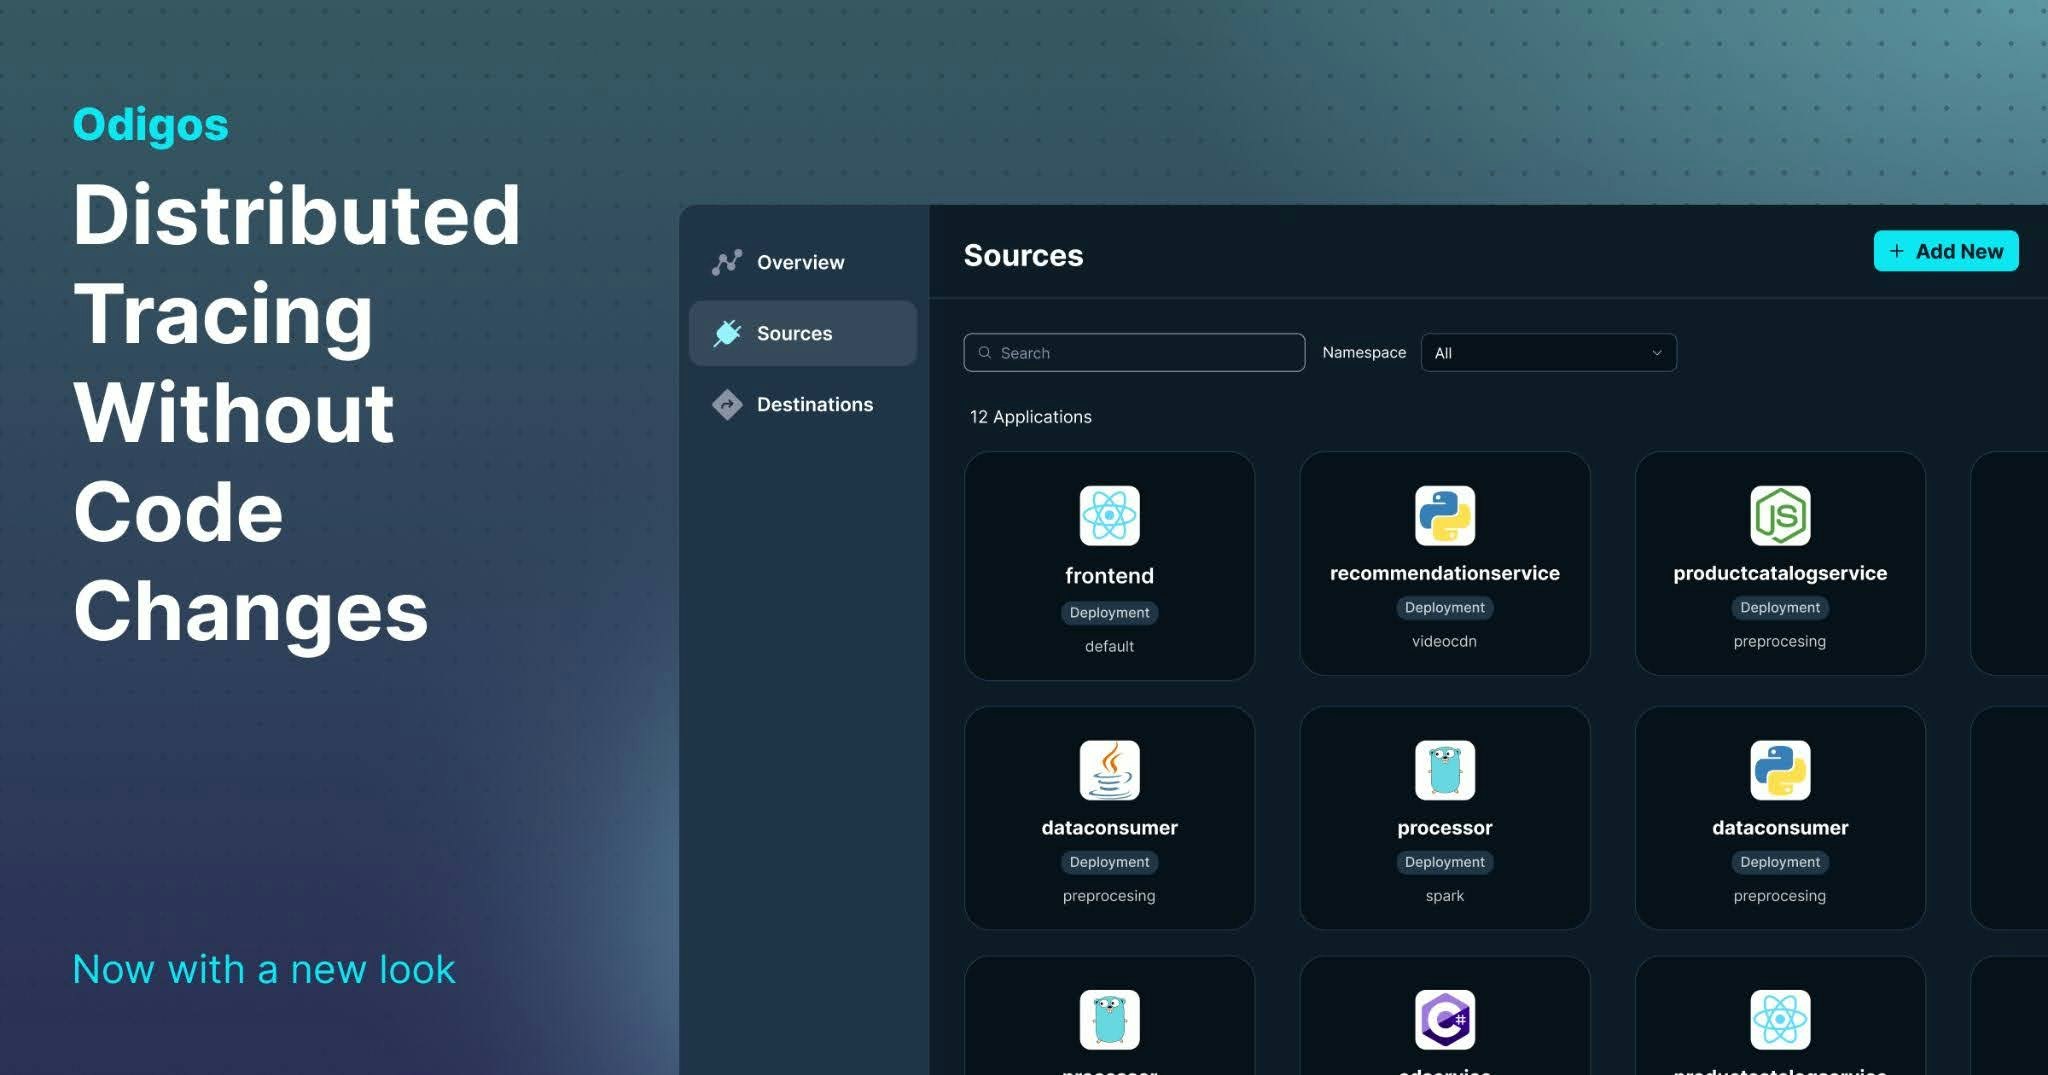Click the Sources plug icon in sidebar
Image resolution: width=2048 pixels, height=1075 pixels.
(x=727, y=333)
